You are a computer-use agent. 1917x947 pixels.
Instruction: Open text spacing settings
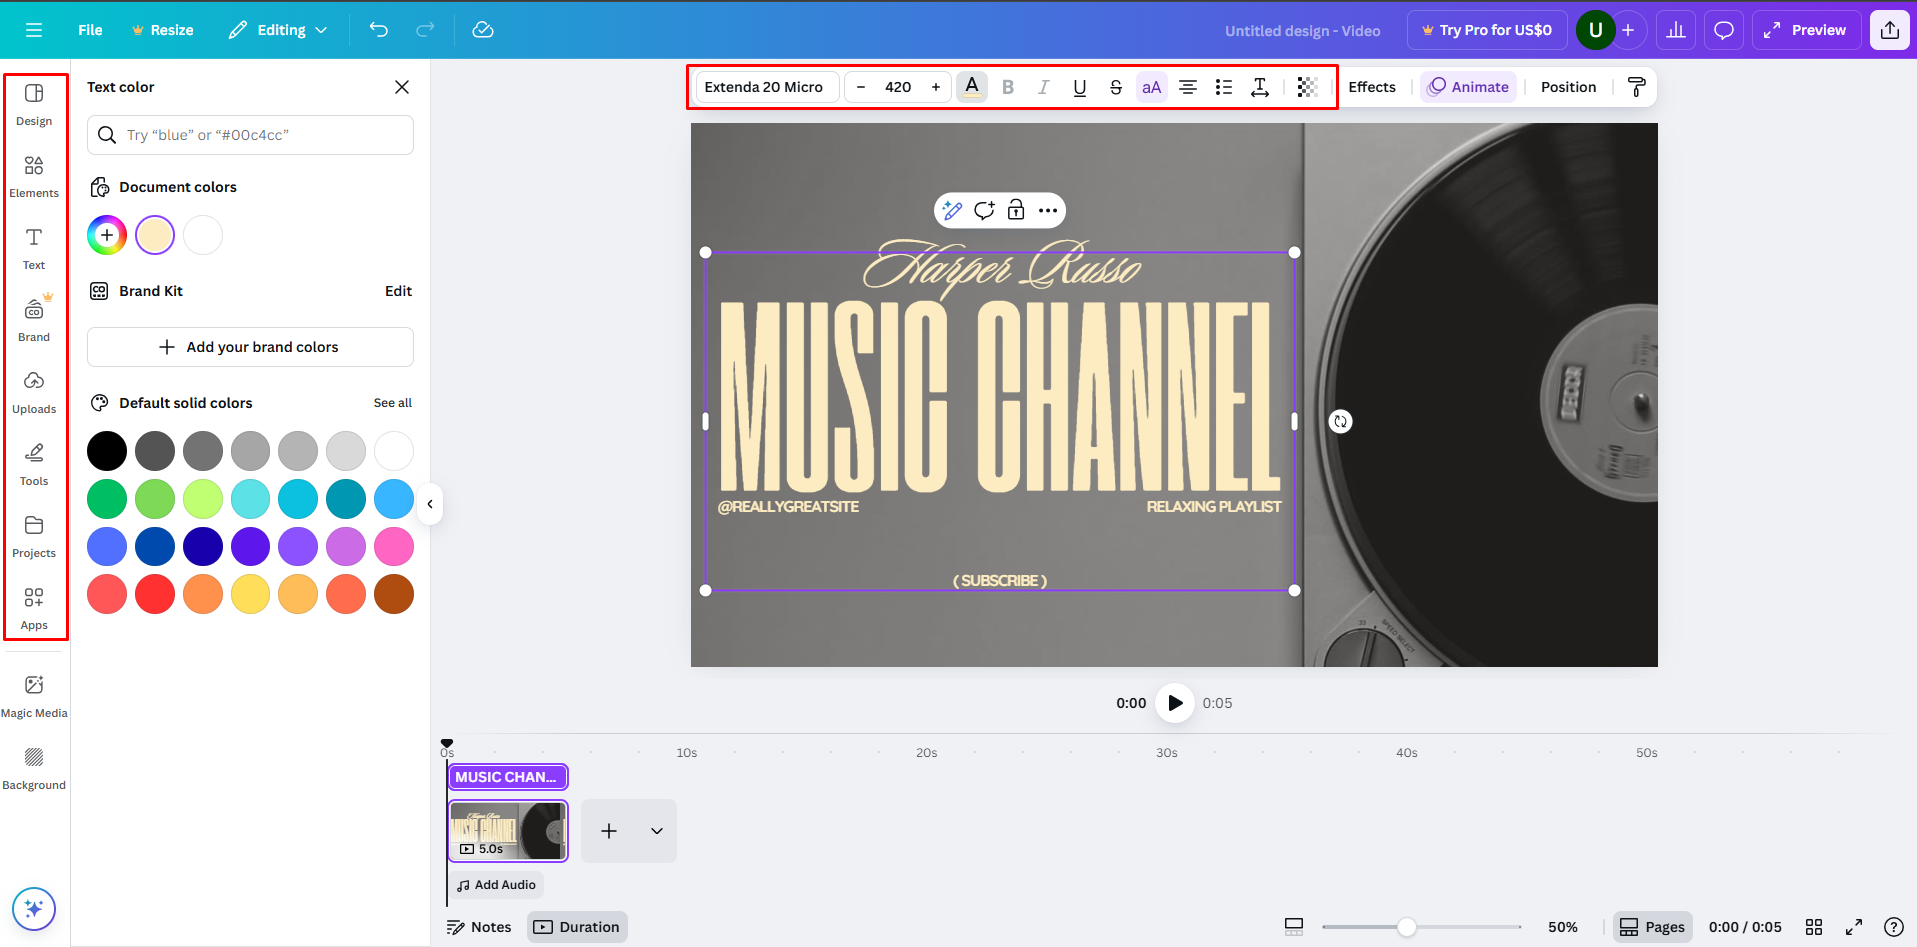(1259, 87)
